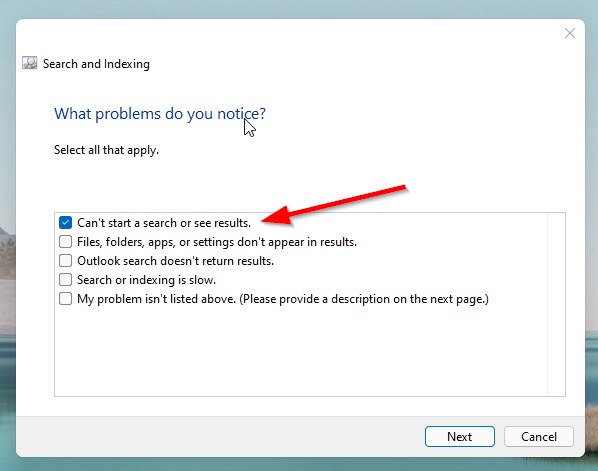
Task: Select the "My problem isn't listed above" checkbox
Action: coord(66,299)
